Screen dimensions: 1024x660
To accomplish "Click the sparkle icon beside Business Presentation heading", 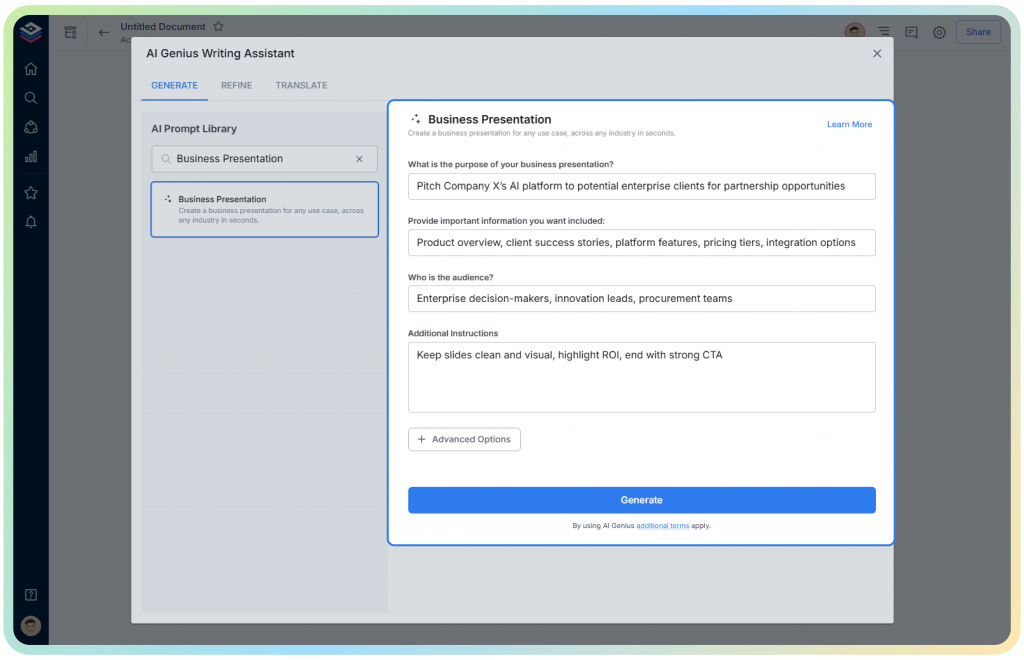I will (415, 119).
